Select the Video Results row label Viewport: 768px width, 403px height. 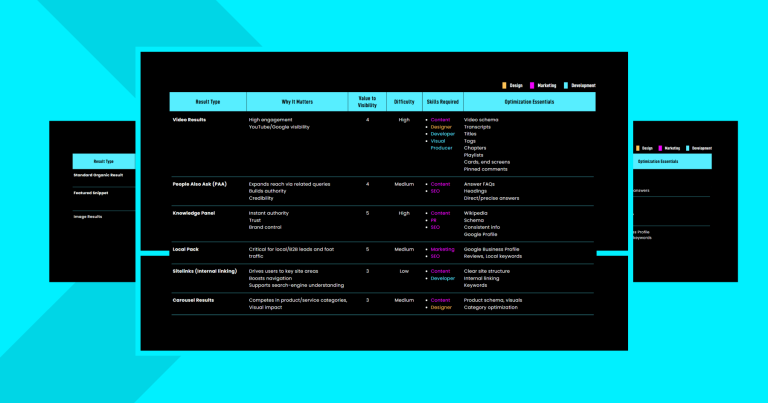(x=192, y=120)
